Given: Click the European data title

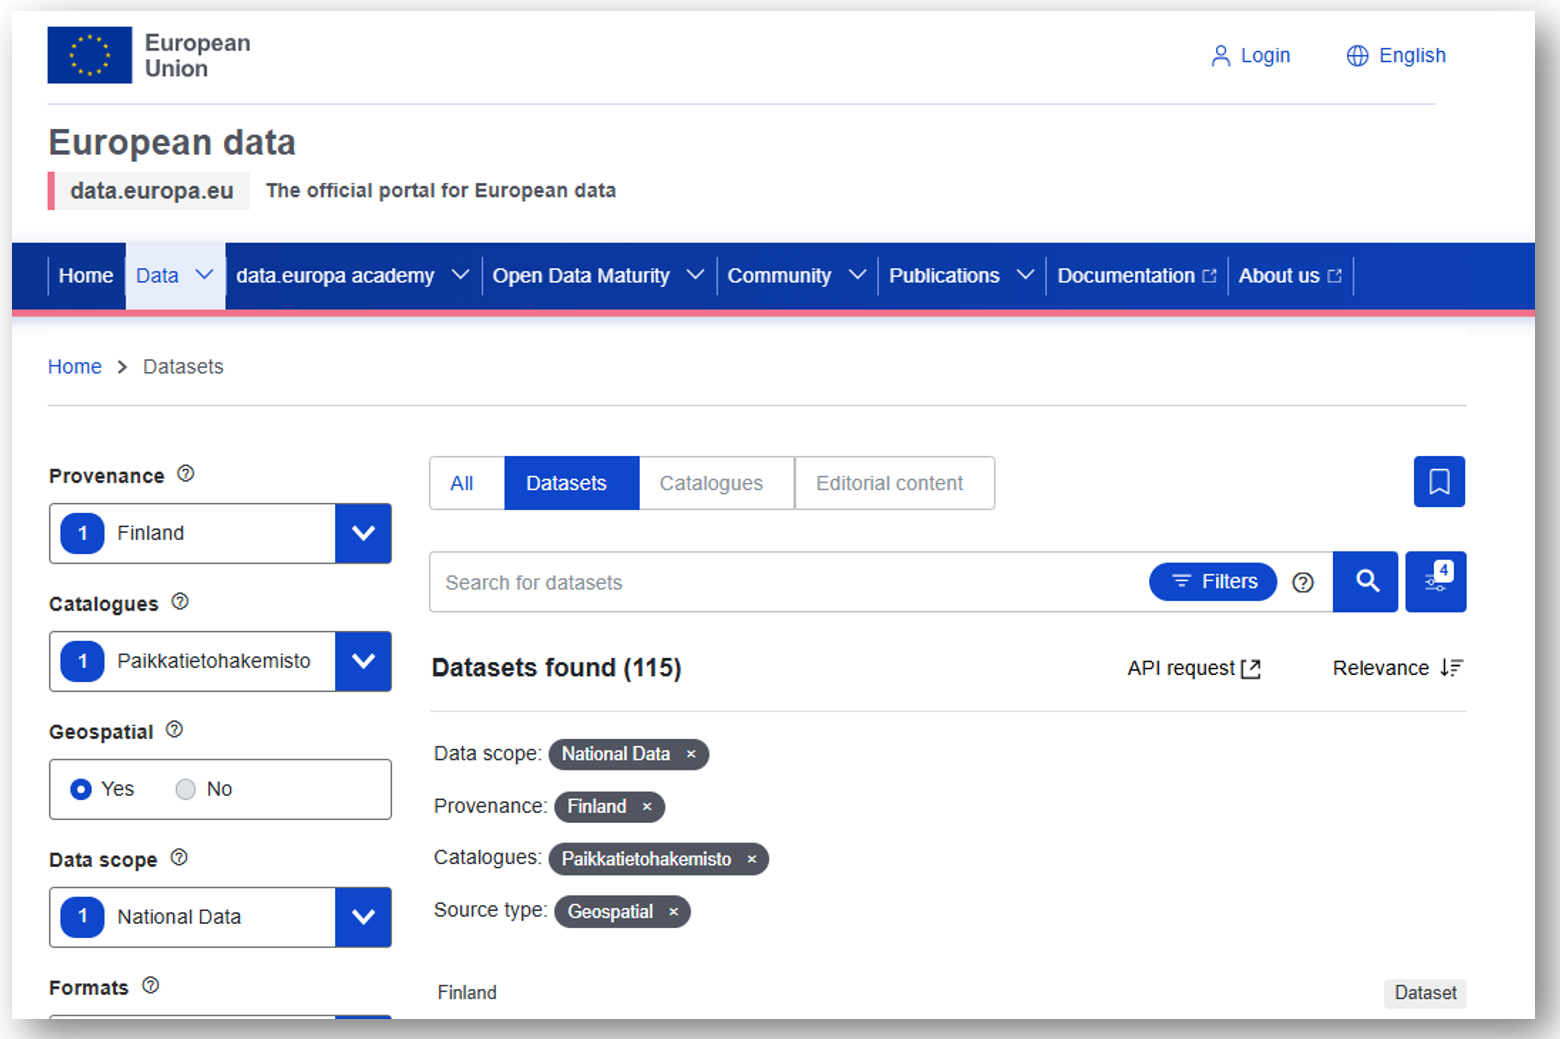Looking at the screenshot, I should tap(172, 143).
